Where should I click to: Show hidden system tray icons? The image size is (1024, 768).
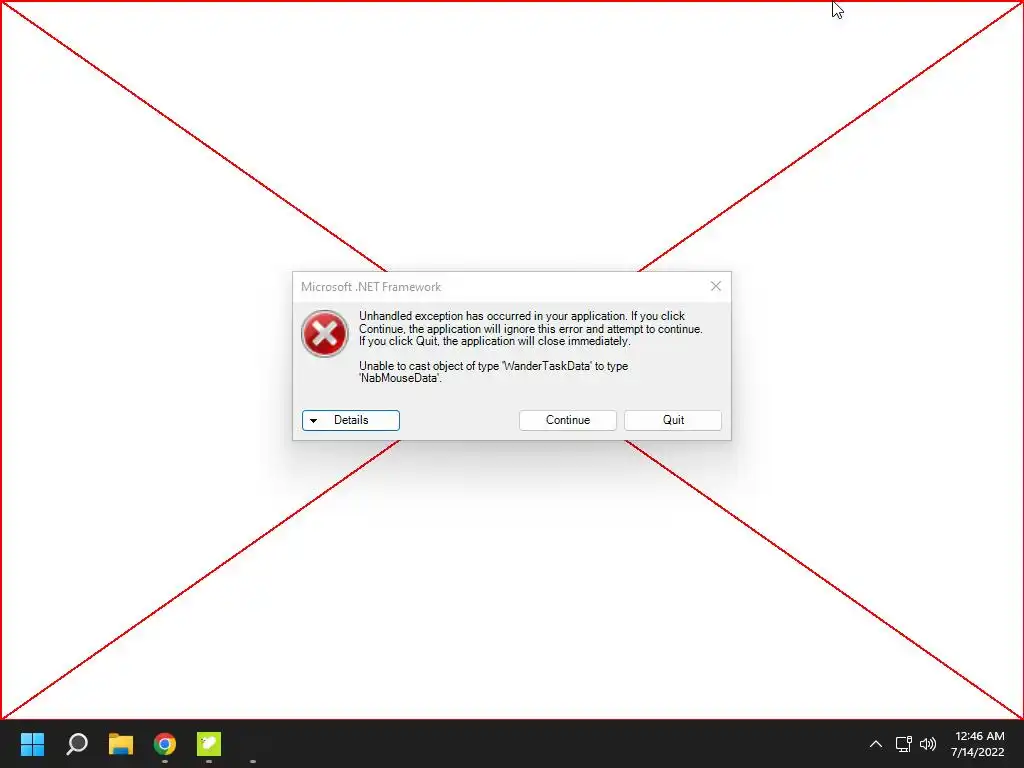[x=876, y=744]
